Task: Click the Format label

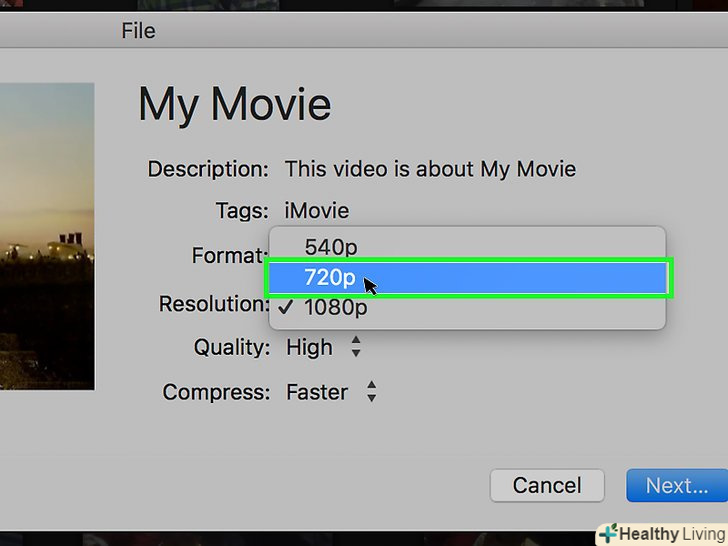Action: [229, 256]
